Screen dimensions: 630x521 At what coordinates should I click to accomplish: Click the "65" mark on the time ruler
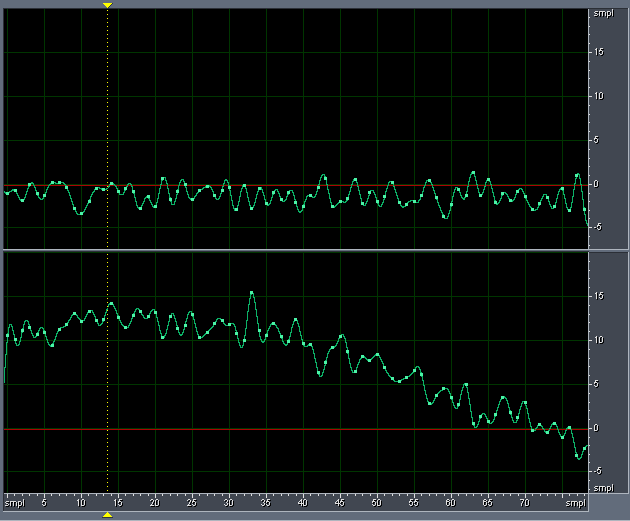[x=487, y=503]
